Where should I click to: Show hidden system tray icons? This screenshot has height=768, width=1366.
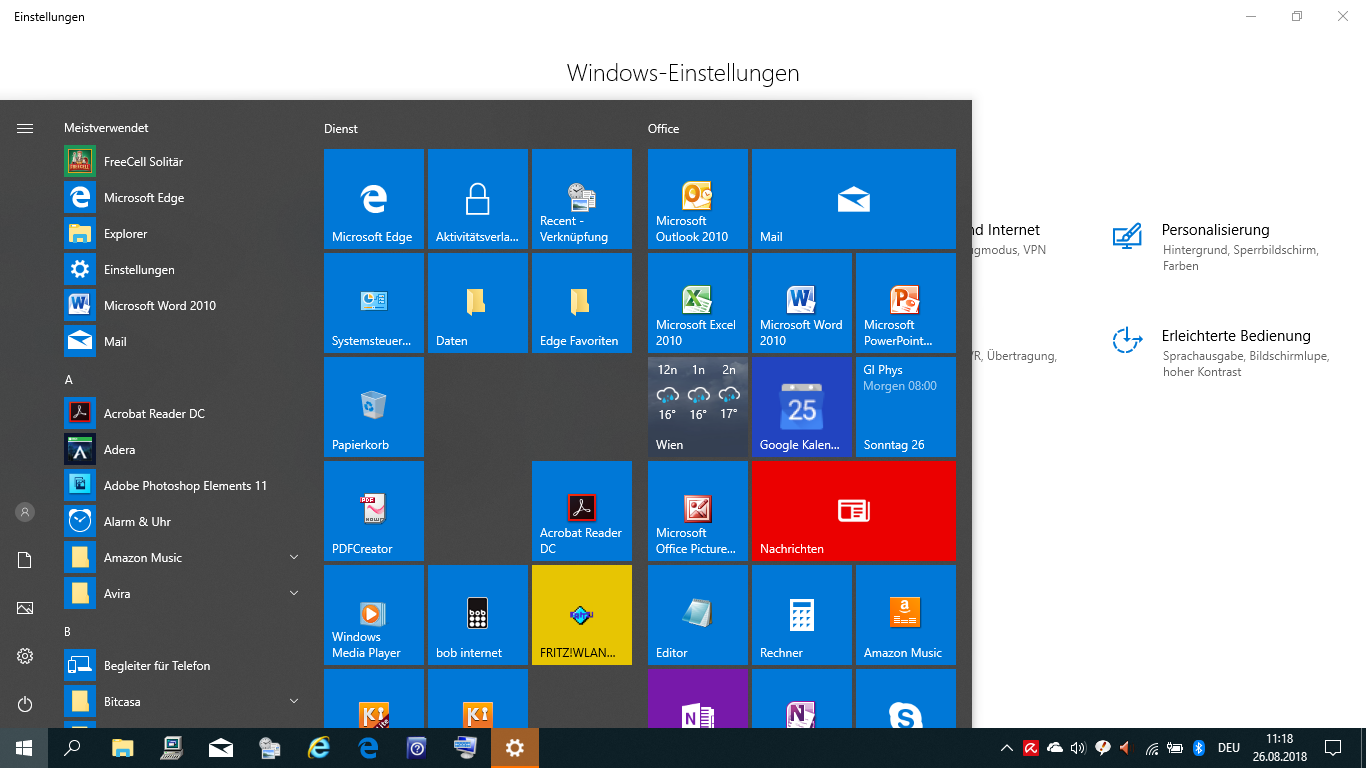pos(1006,748)
